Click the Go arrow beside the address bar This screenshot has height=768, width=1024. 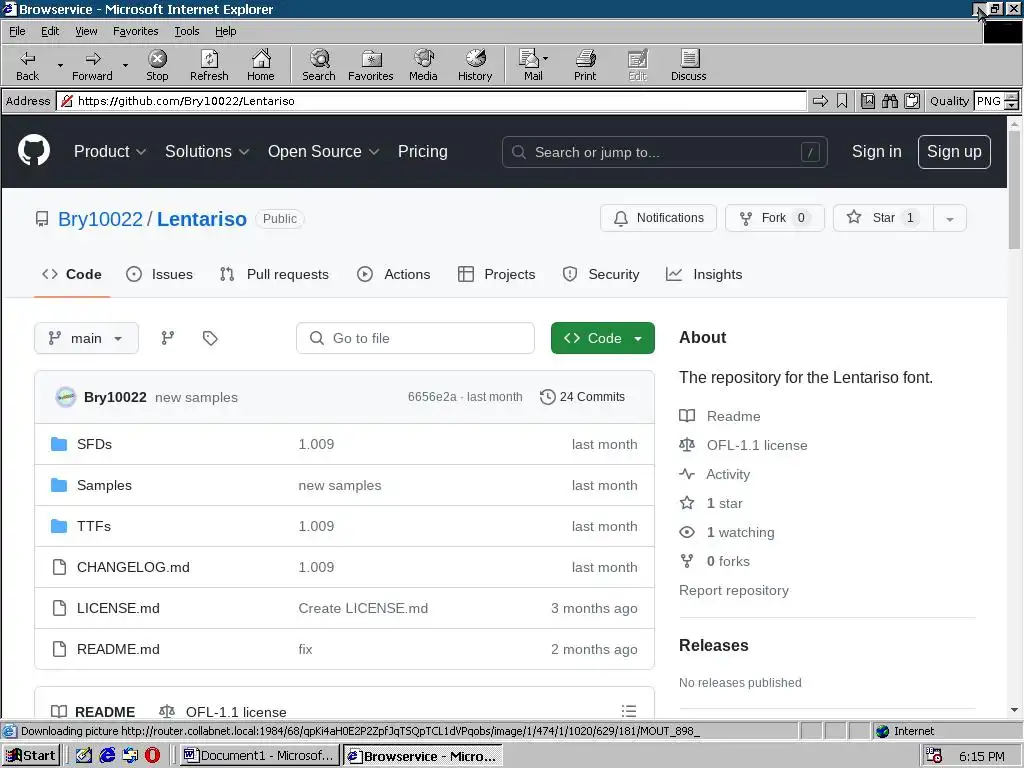pos(820,101)
